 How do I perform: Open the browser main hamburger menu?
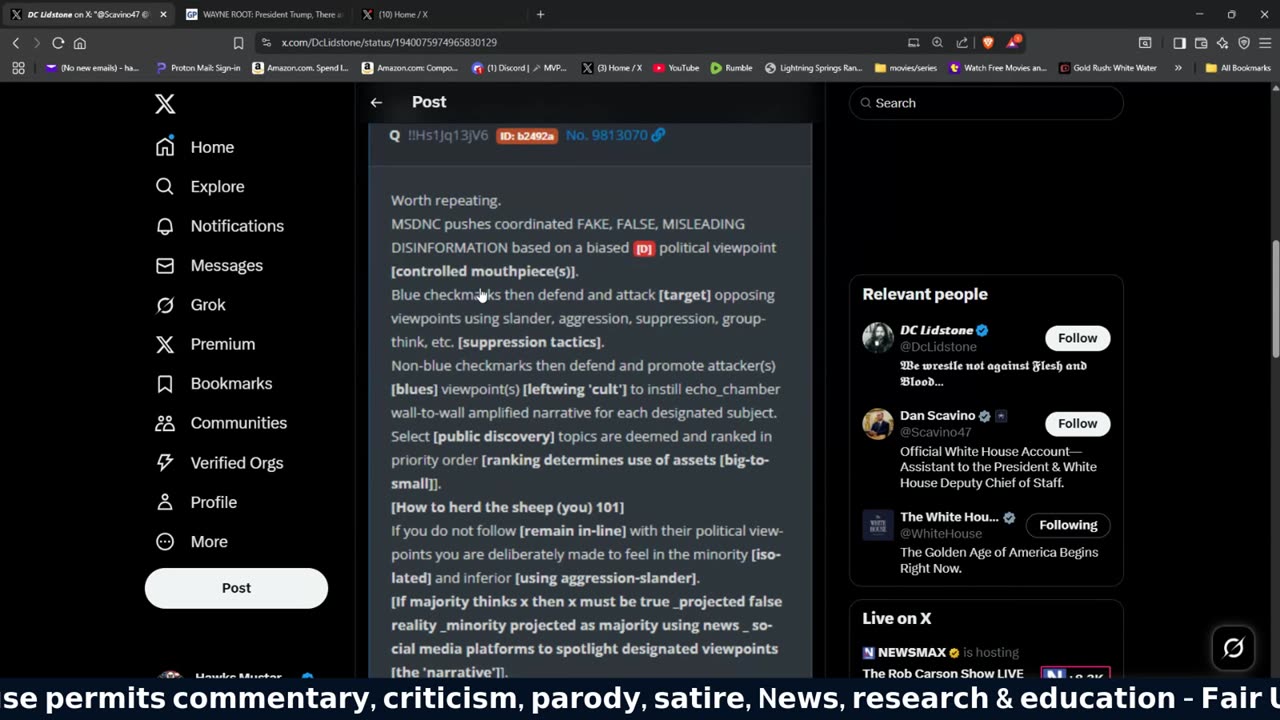point(1265,43)
